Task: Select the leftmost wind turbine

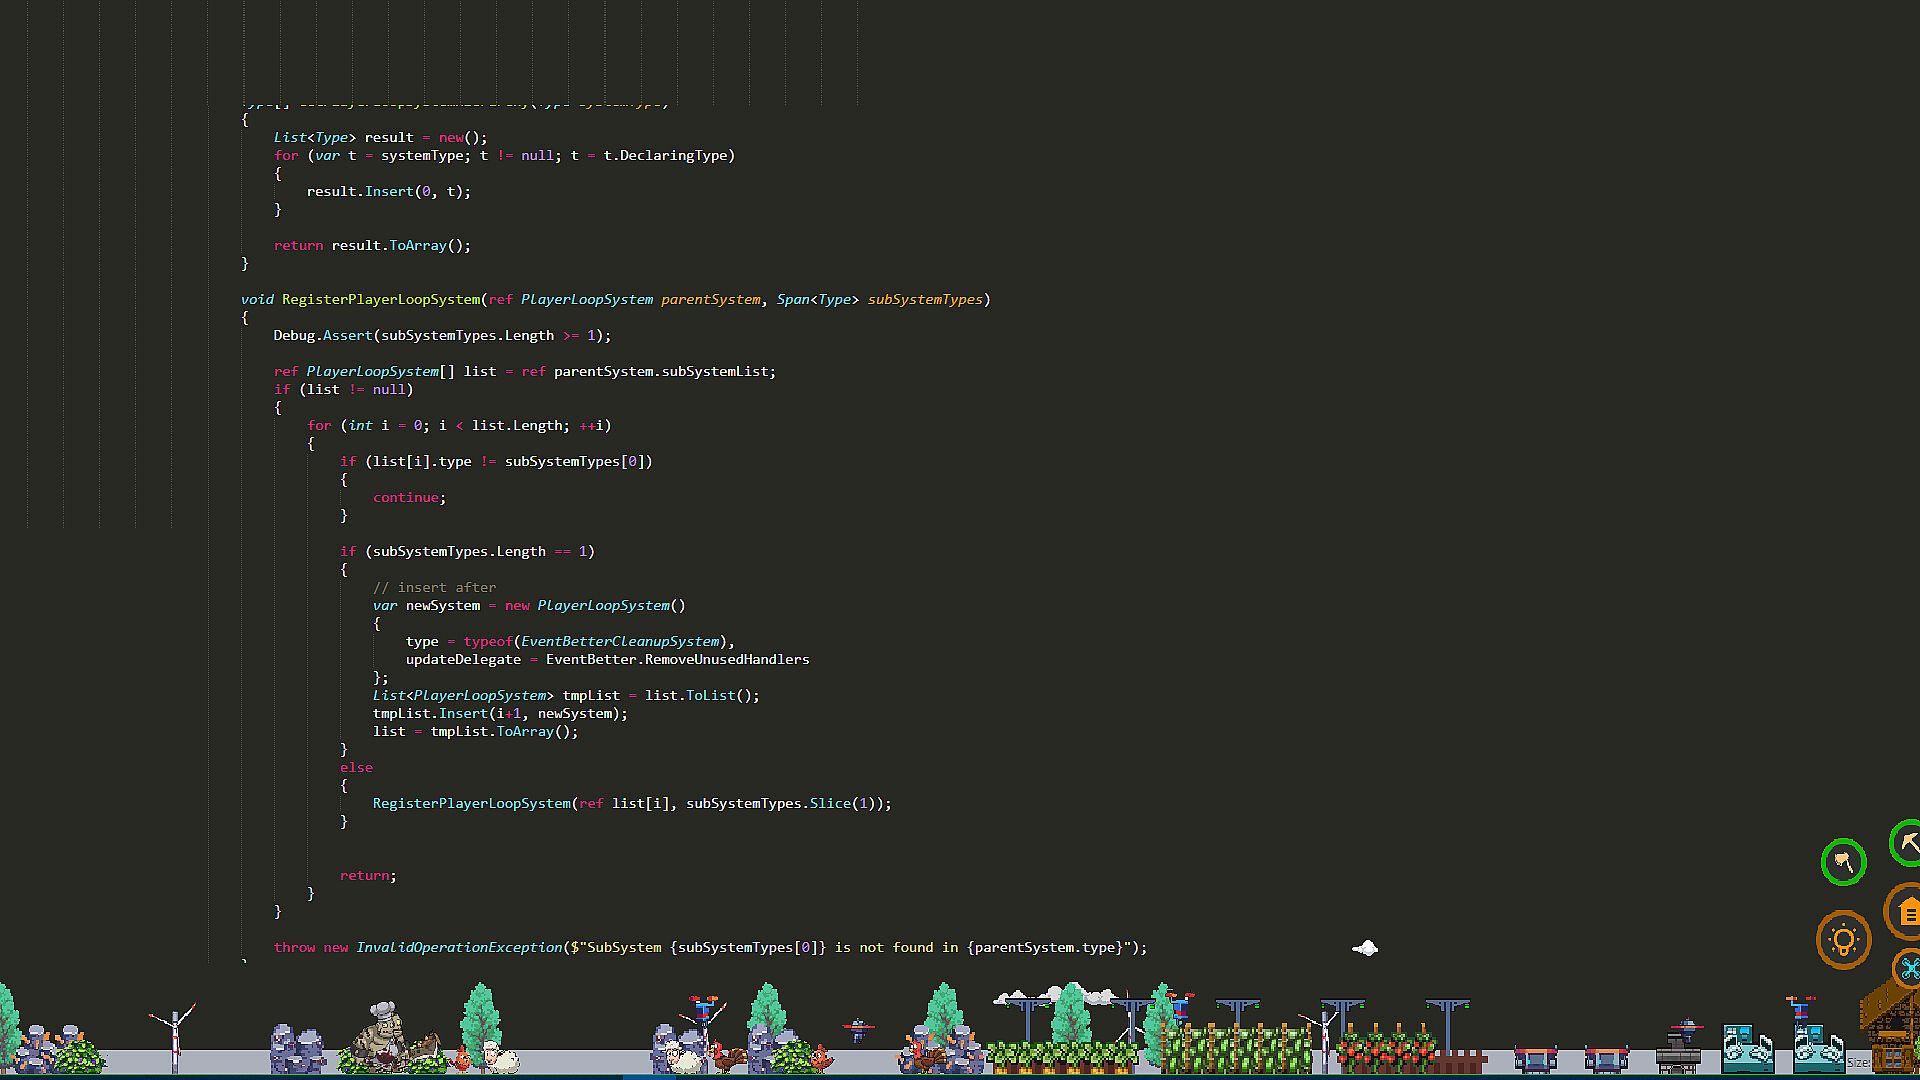Action: (174, 1035)
